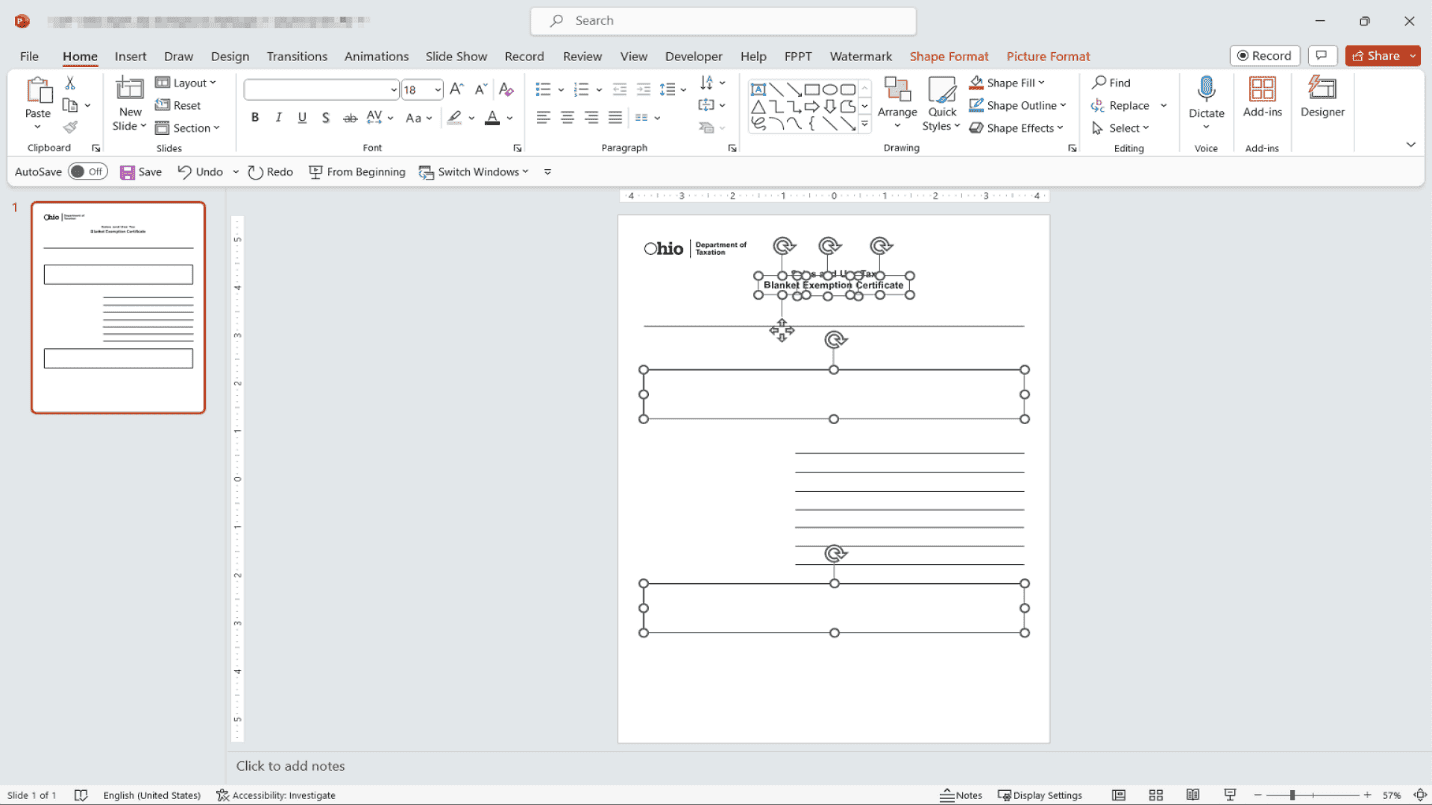Toggle Normal view in status bar

(1118, 795)
